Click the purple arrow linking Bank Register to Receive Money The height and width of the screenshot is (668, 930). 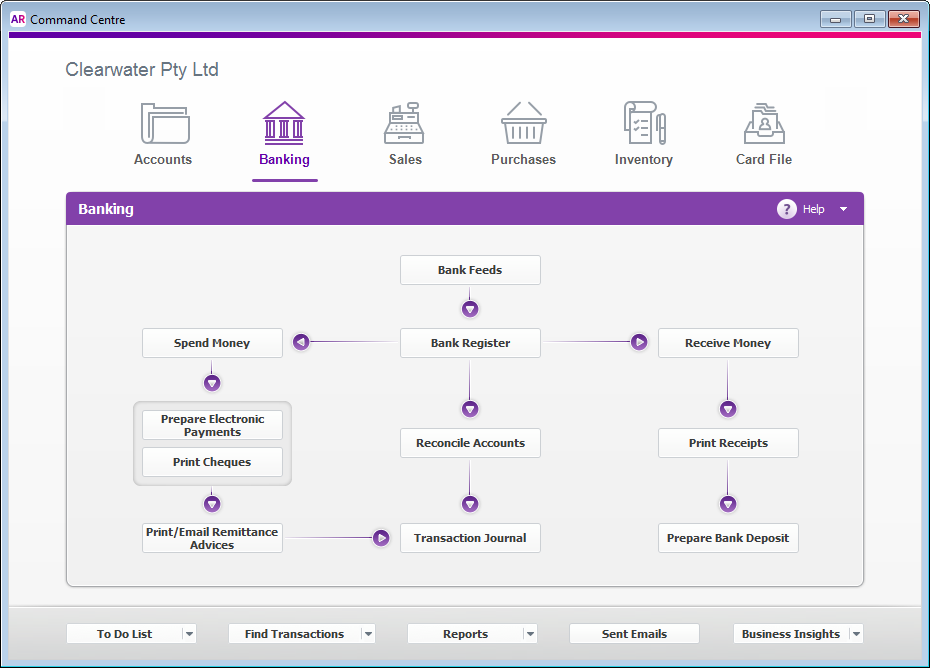click(x=639, y=341)
